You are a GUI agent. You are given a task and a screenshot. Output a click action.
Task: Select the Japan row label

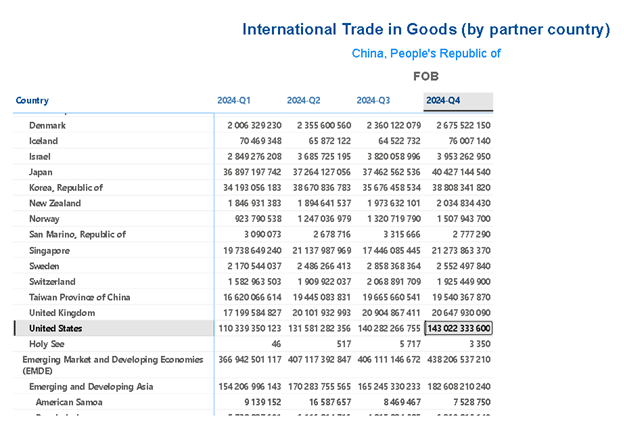pos(41,172)
